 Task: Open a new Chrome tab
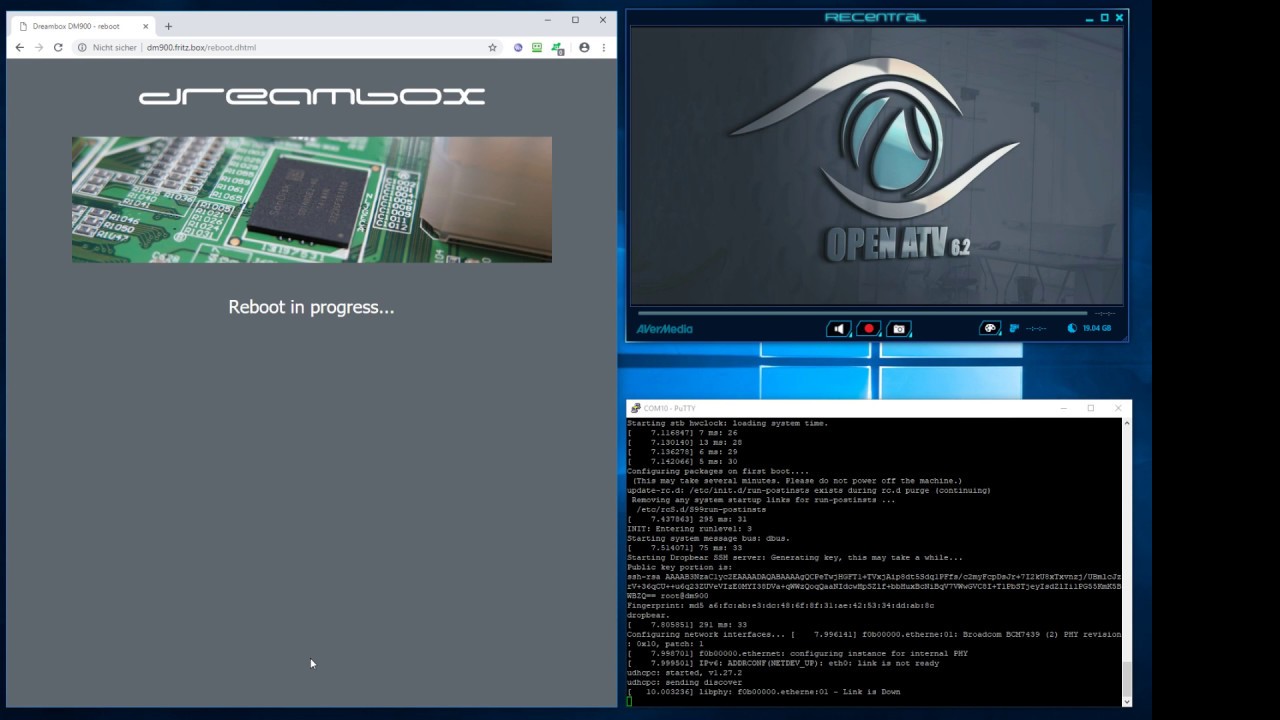point(168,26)
